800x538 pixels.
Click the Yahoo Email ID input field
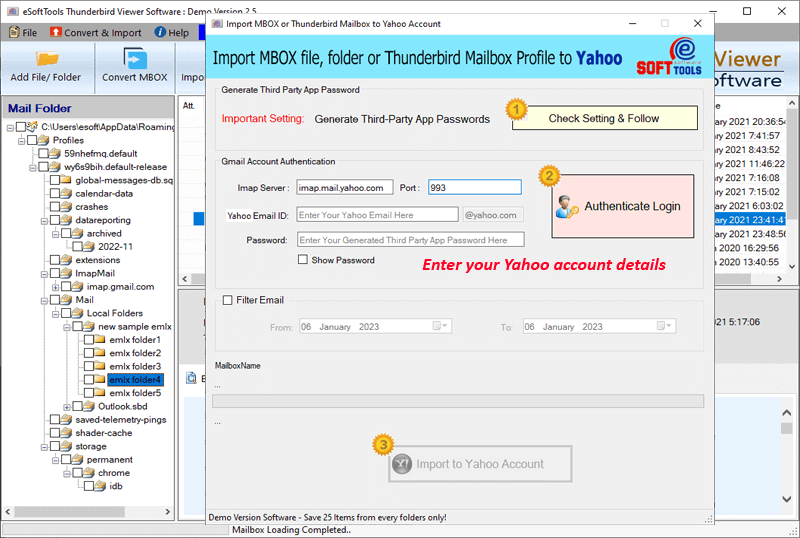[378, 215]
